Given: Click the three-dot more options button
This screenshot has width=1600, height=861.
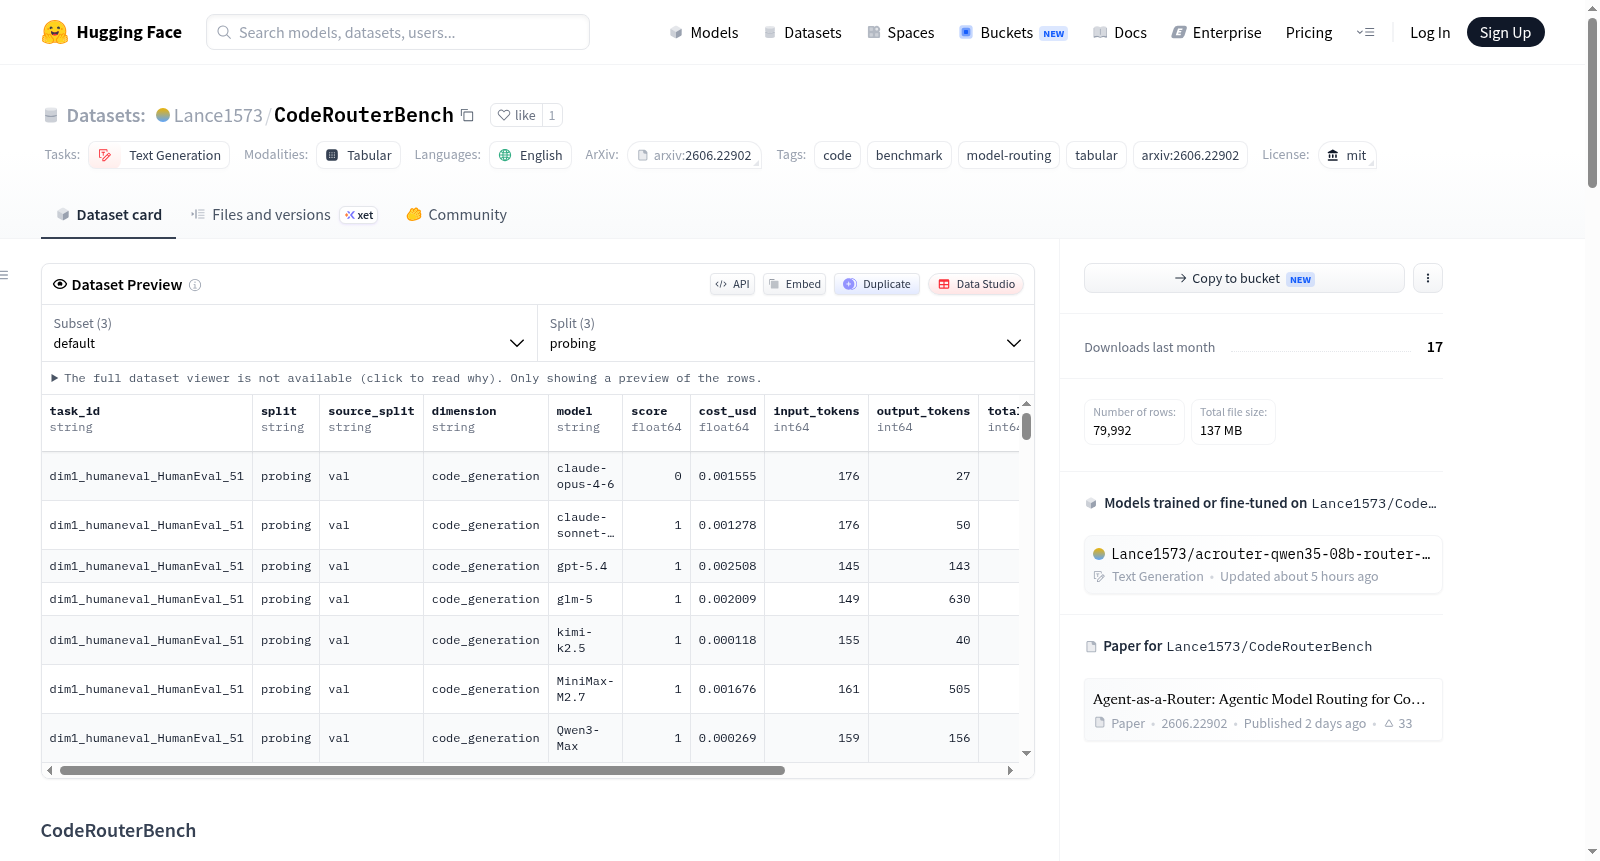Looking at the screenshot, I should click(1428, 278).
